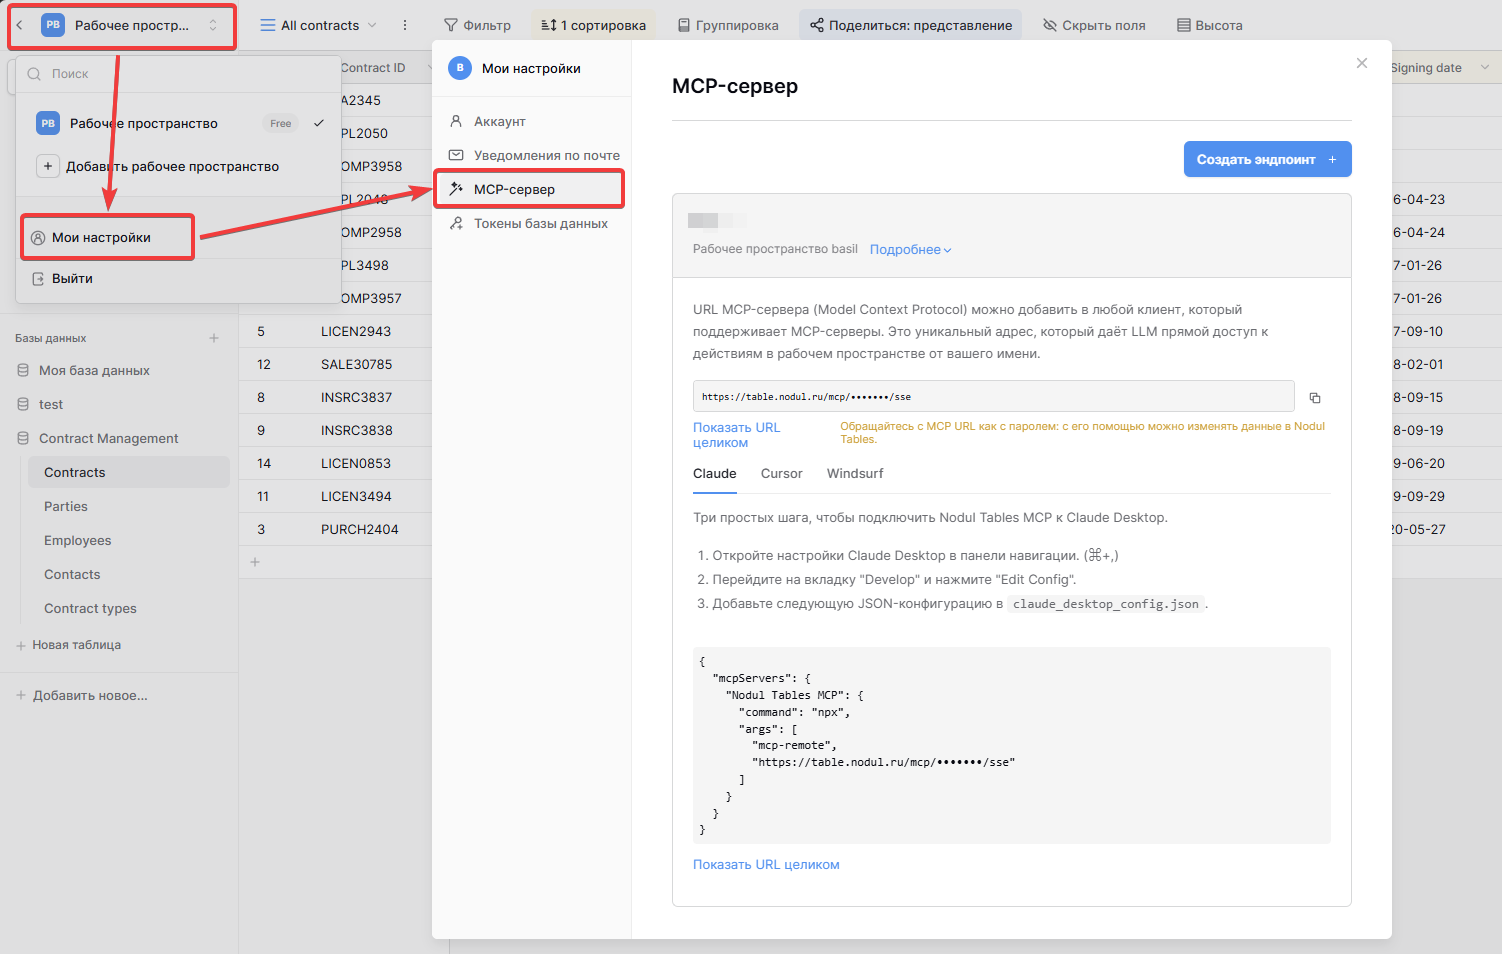Open Поделиться: представление sharing

911,25
